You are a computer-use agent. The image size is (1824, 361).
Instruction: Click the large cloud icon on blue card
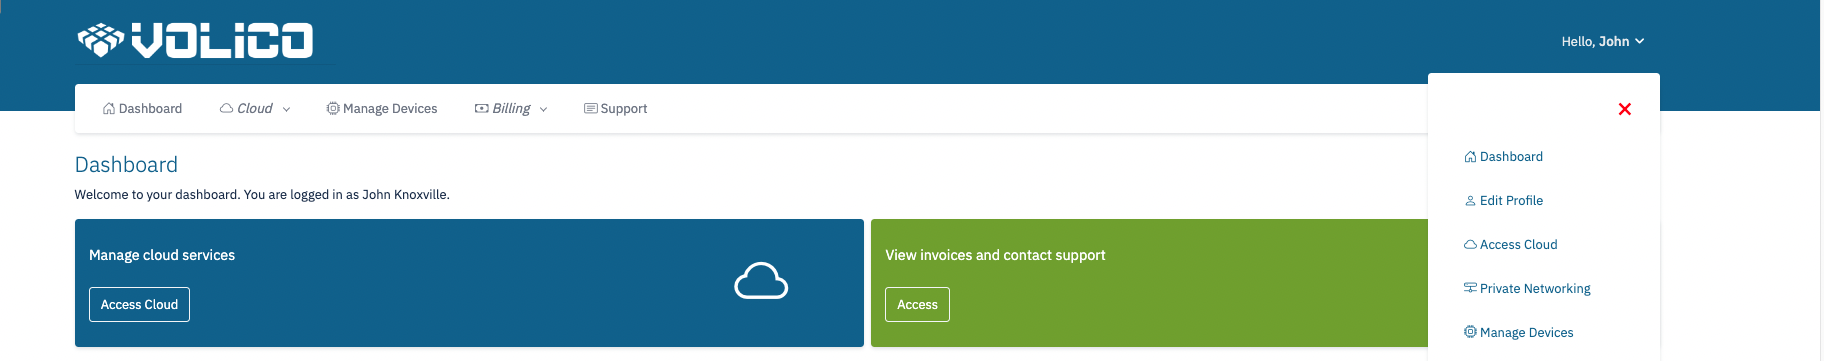click(761, 281)
